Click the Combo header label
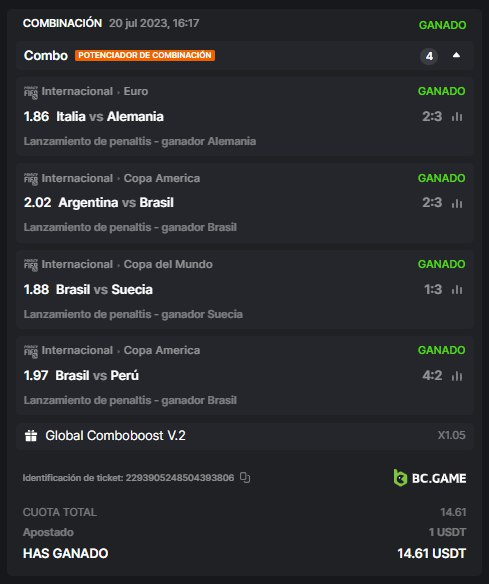Image resolution: width=489 pixels, height=584 pixels. (46, 55)
